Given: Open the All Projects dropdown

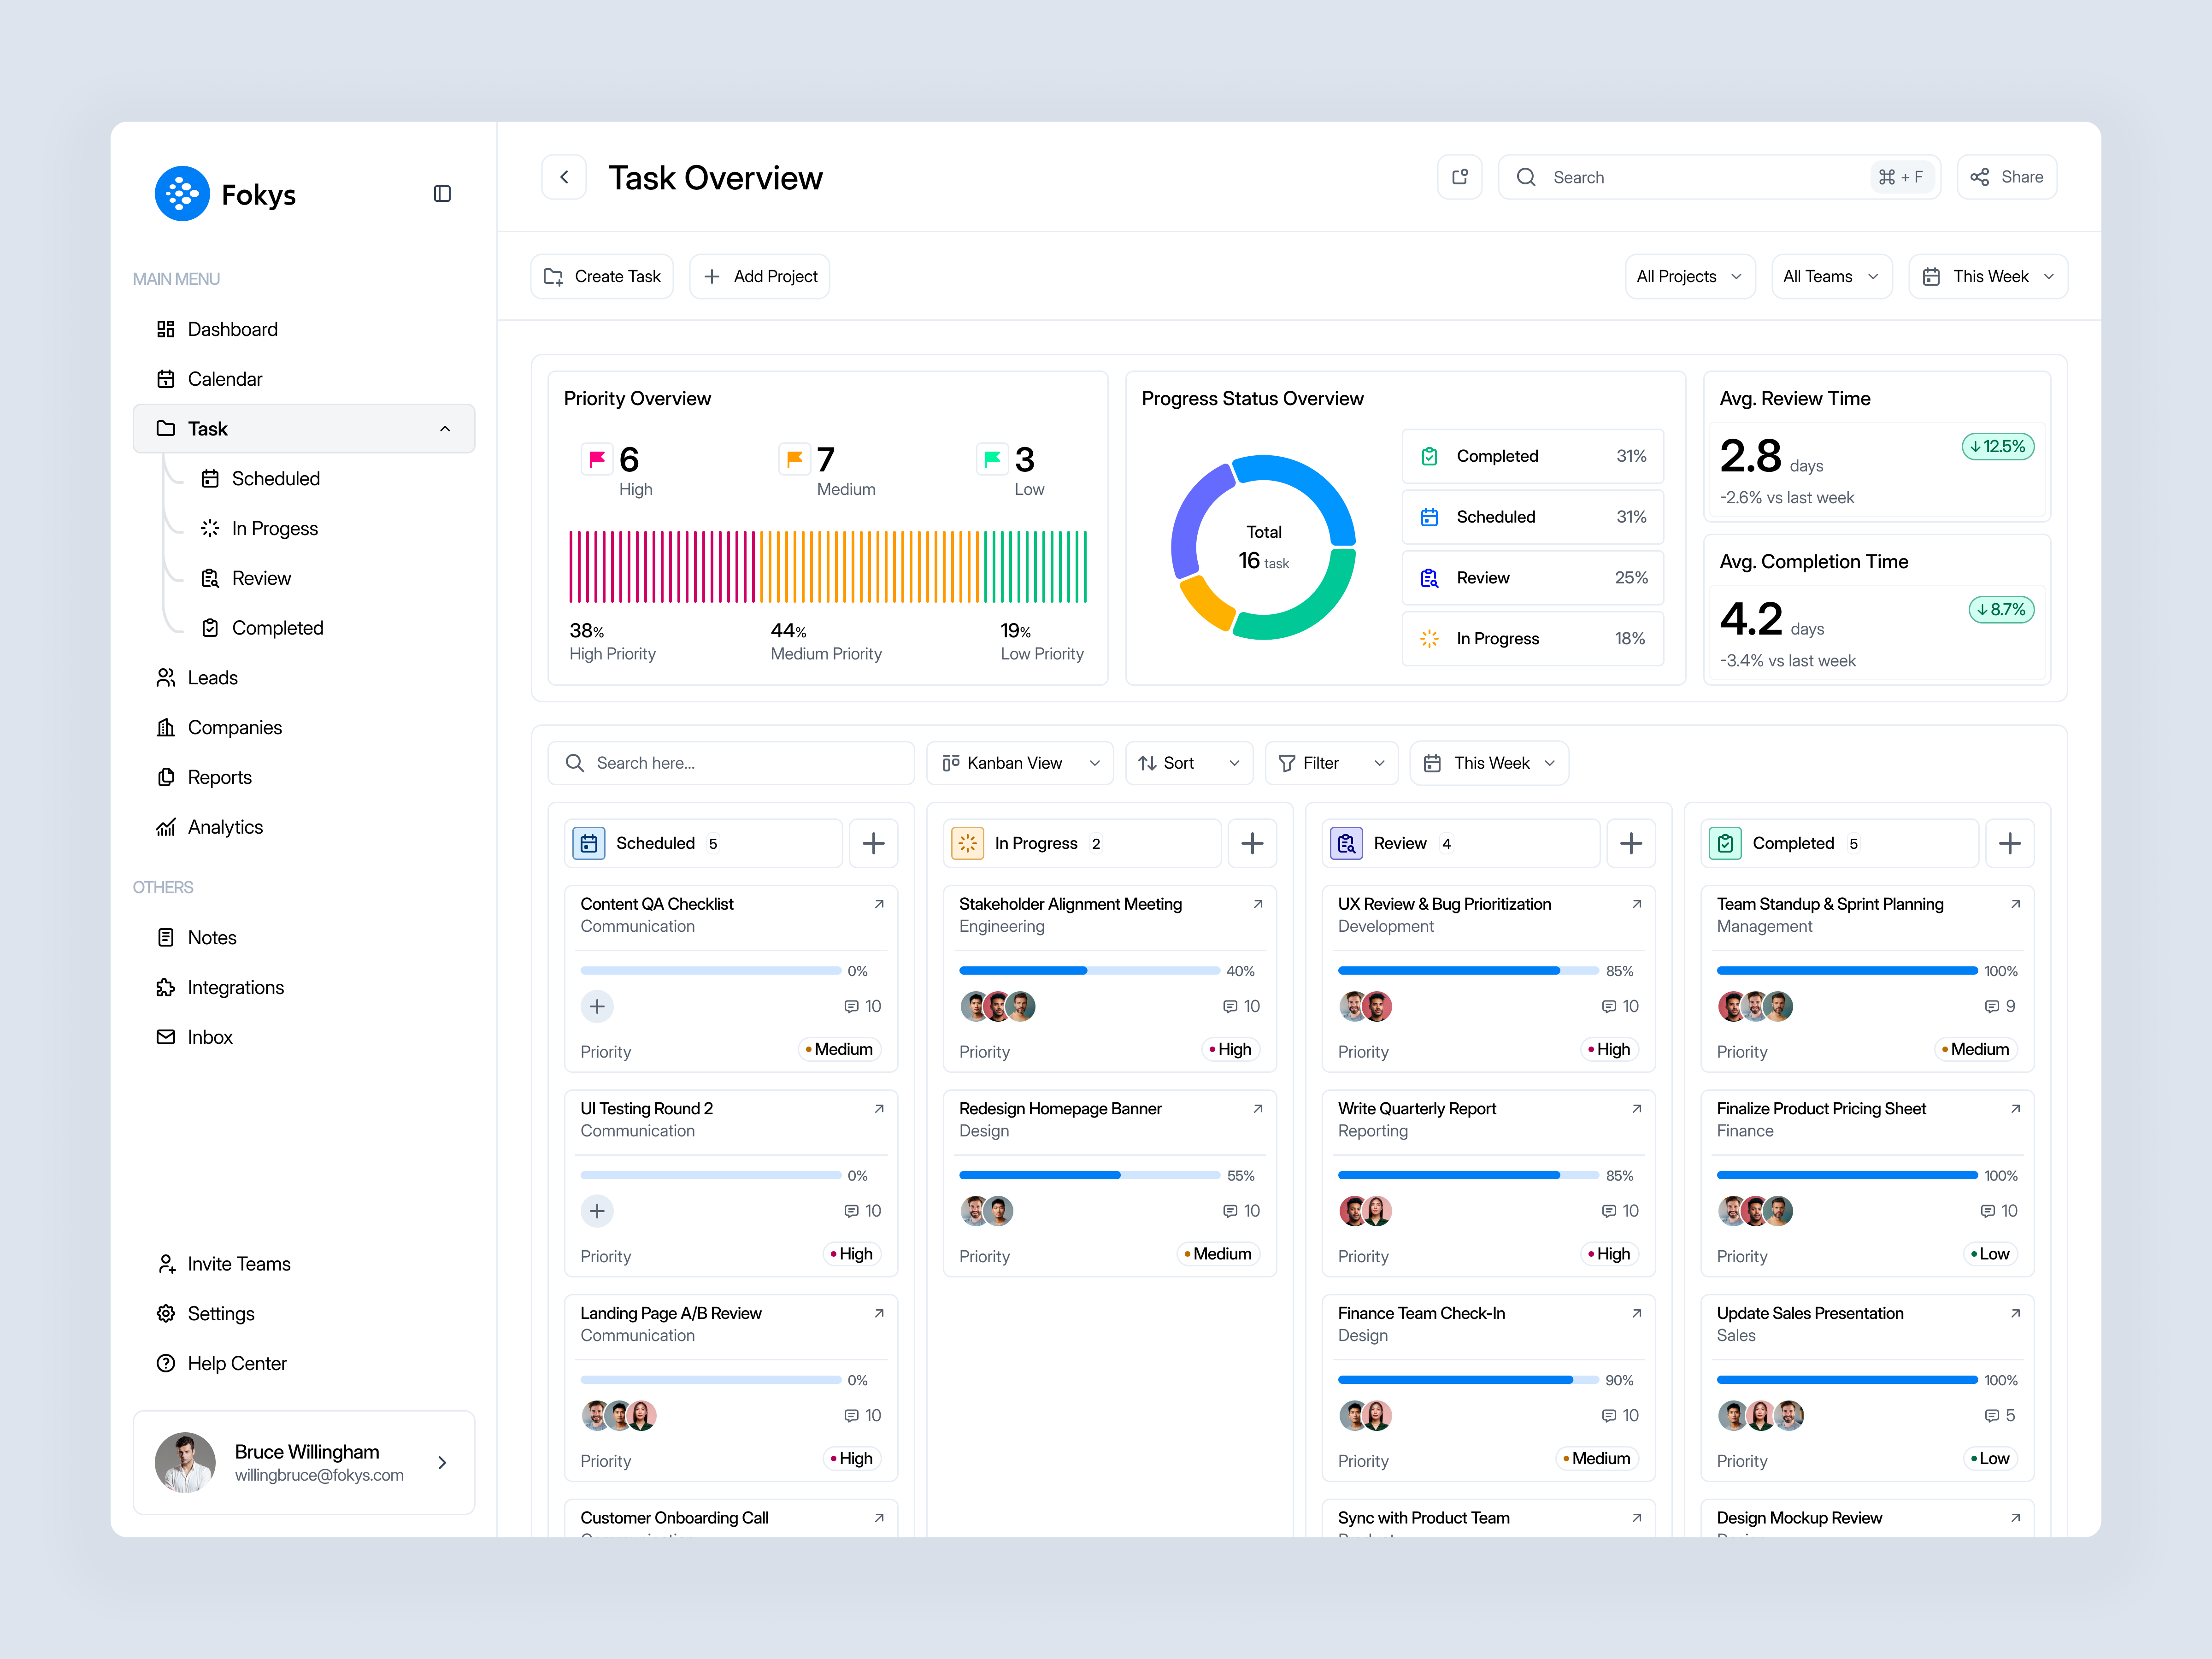Looking at the screenshot, I should [x=1690, y=276].
